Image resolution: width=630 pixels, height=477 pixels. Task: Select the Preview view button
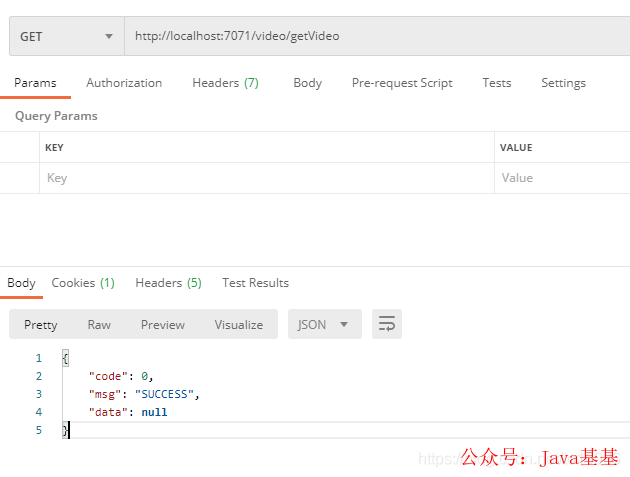(163, 324)
